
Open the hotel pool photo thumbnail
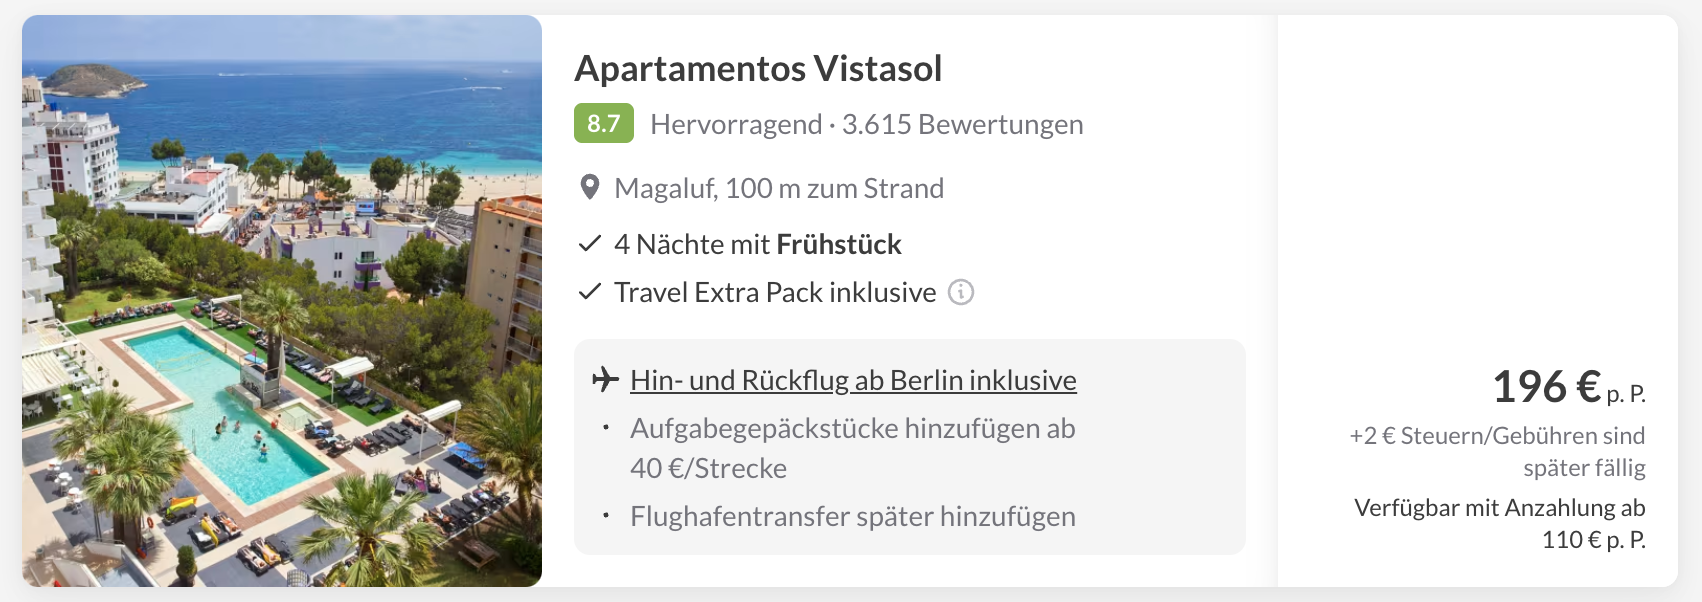point(282,301)
